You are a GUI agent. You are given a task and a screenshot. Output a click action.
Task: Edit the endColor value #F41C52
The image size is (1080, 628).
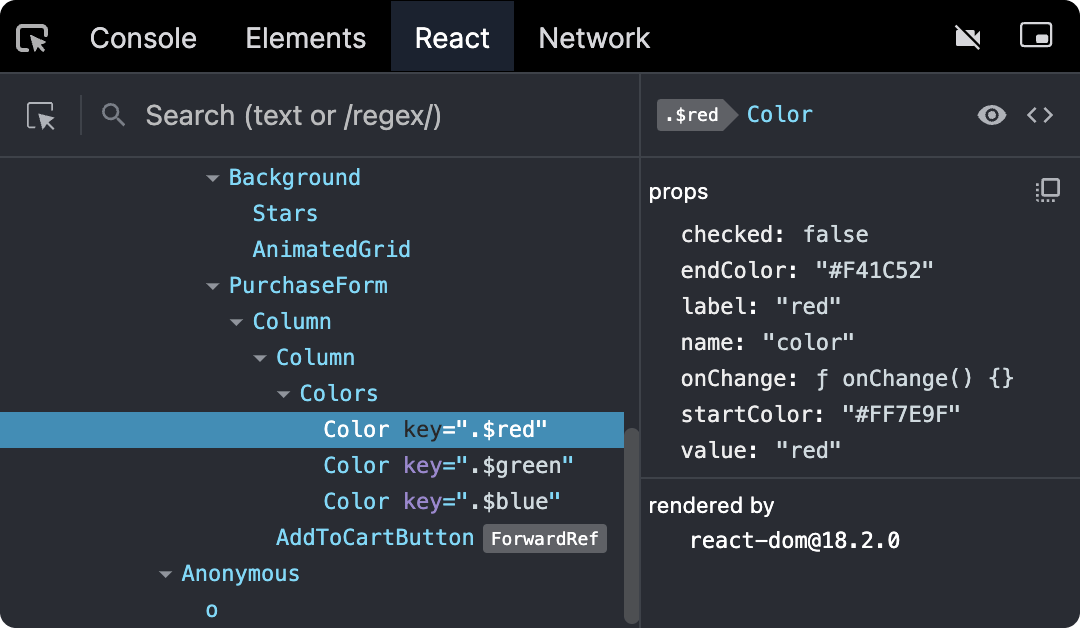860,270
